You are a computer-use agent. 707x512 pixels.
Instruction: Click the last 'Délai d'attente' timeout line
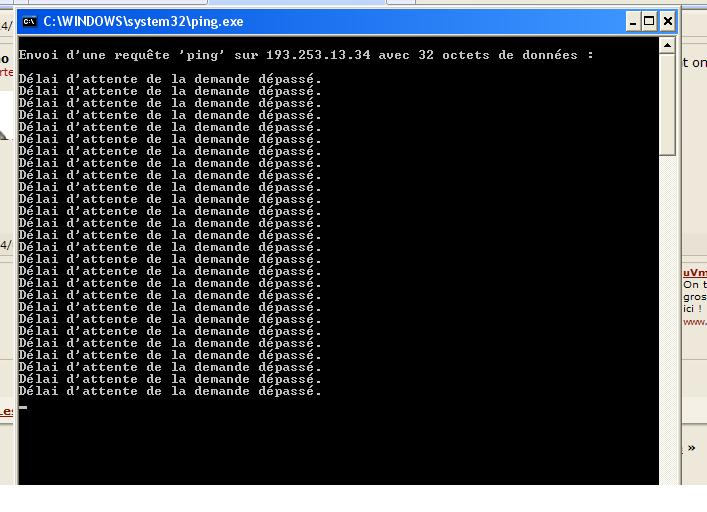[170, 391]
